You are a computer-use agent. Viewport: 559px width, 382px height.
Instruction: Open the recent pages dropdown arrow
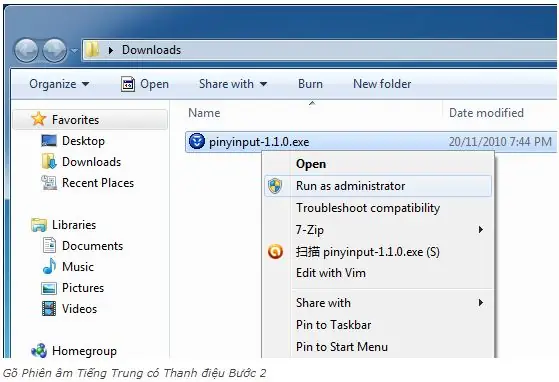(74, 51)
